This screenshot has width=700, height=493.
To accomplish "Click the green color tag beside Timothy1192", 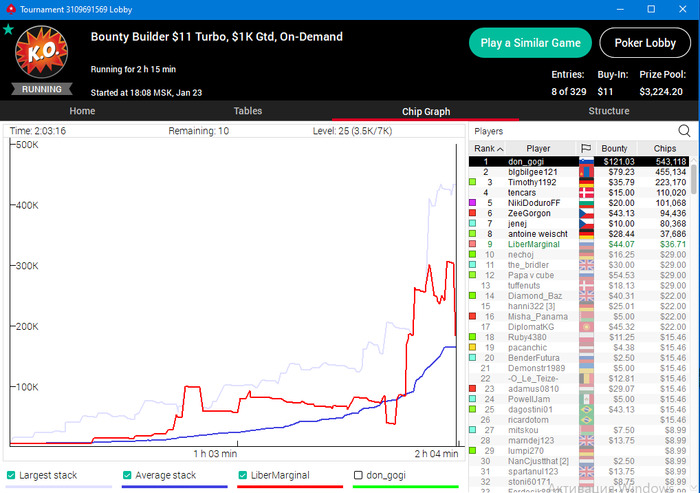I will [x=472, y=182].
